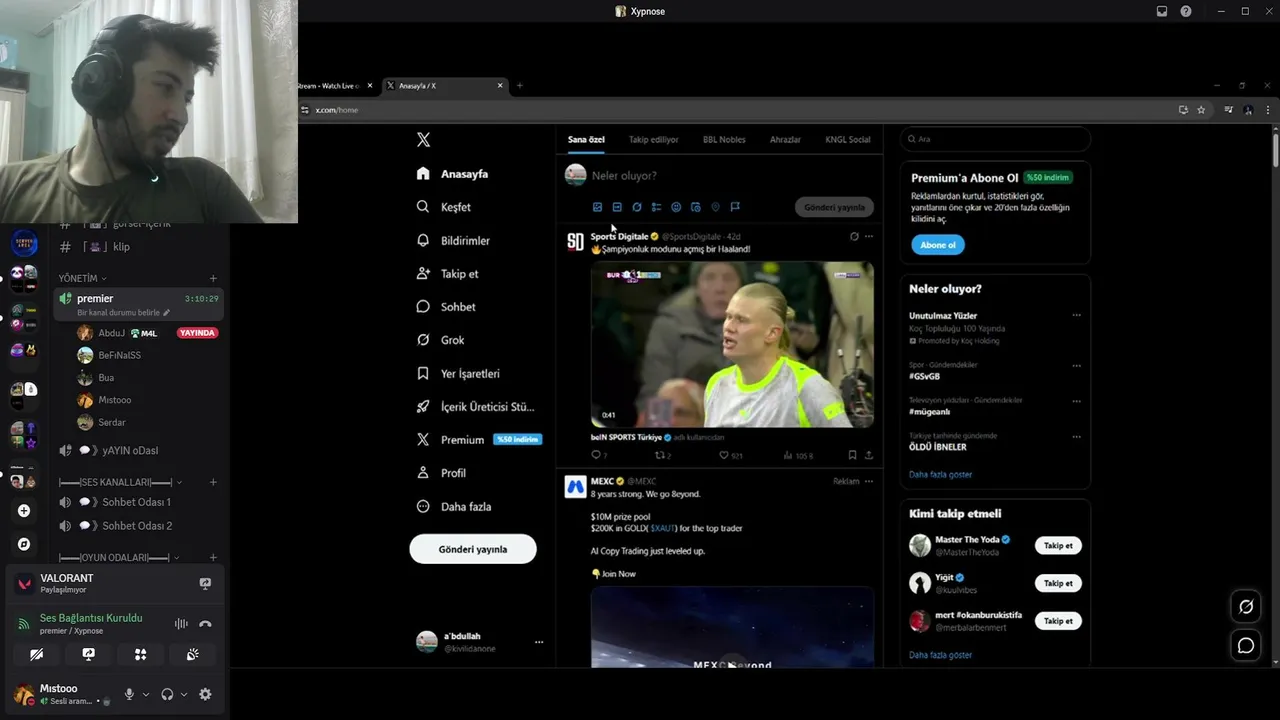Expand microphone input options arrow
This screenshot has height=720, width=1280.
[146, 694]
